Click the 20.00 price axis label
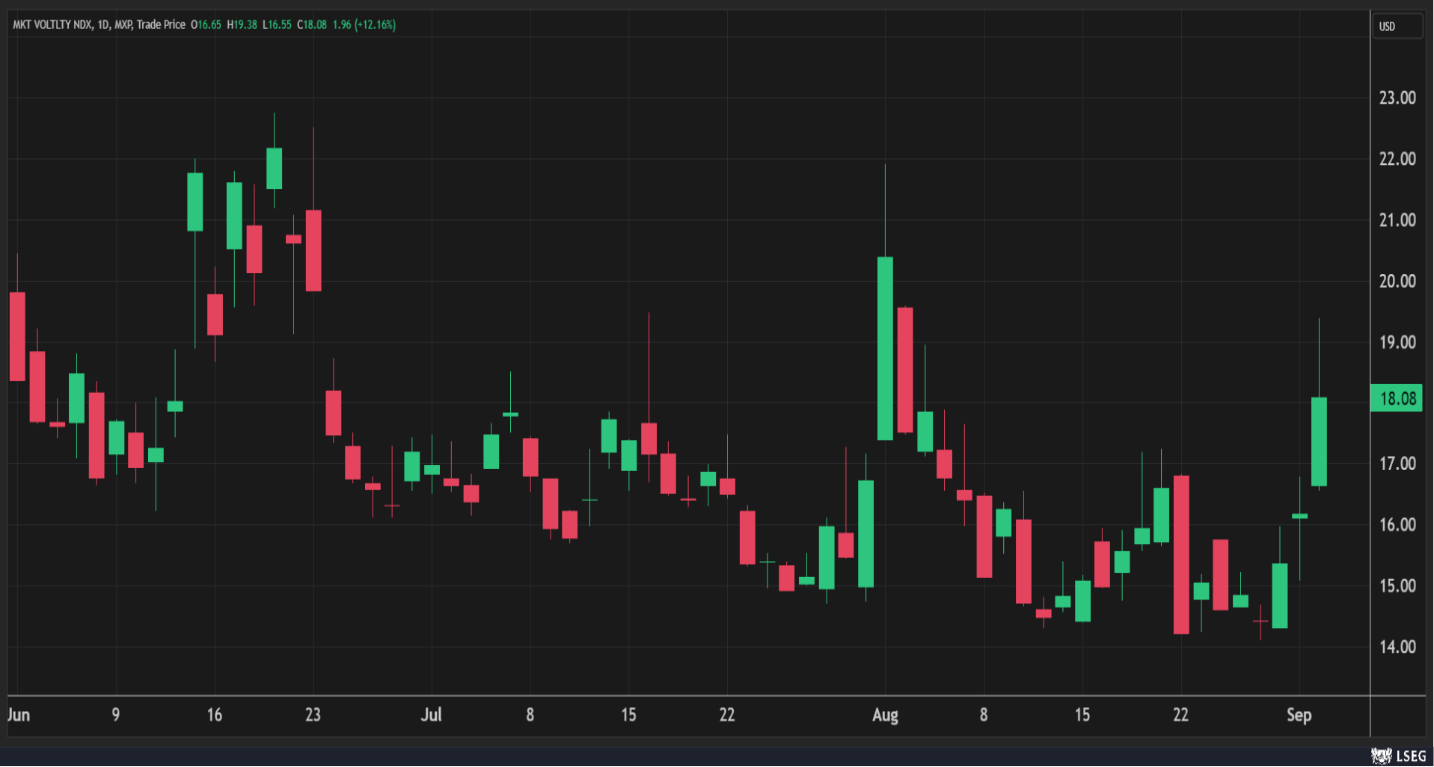The width and height of the screenshot is (1434, 767). (1397, 281)
